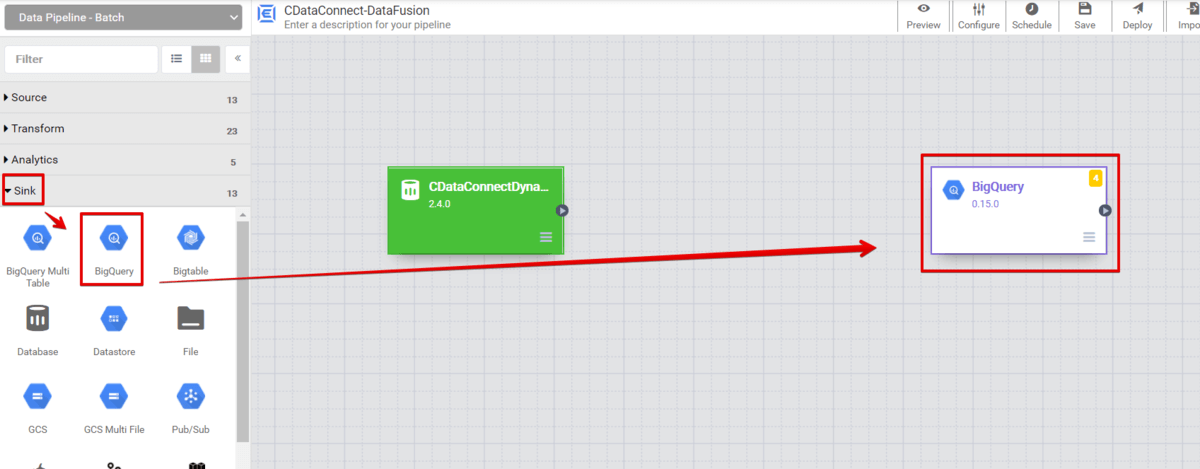This screenshot has height=469, width=1200.
Task: Add the GCS Multi File sink plugin
Action: 114,408
